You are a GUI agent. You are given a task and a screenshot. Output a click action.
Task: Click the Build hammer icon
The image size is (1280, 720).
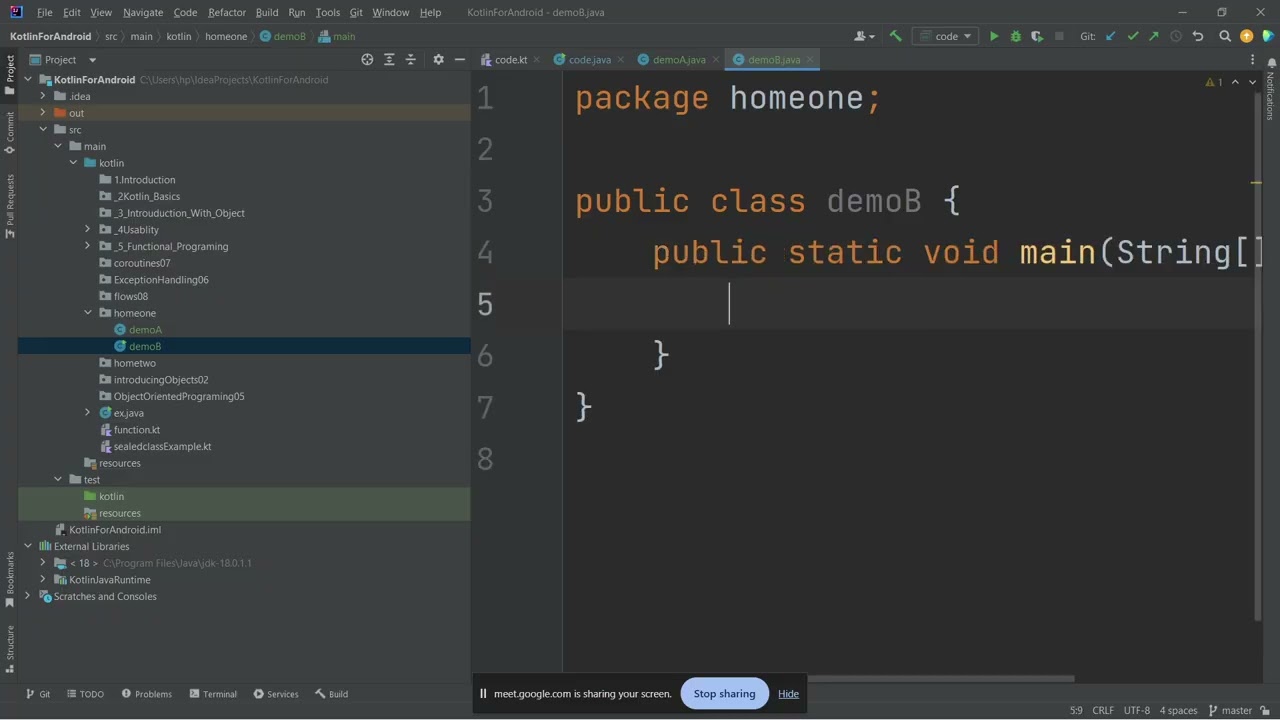[x=895, y=36]
